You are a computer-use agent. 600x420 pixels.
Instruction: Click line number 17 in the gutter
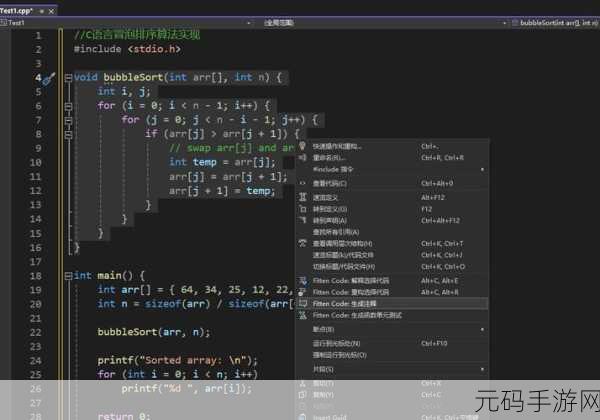(36, 262)
